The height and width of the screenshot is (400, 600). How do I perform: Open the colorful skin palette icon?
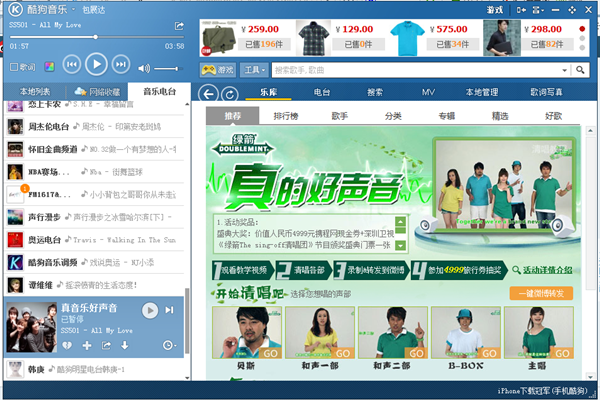49,67
